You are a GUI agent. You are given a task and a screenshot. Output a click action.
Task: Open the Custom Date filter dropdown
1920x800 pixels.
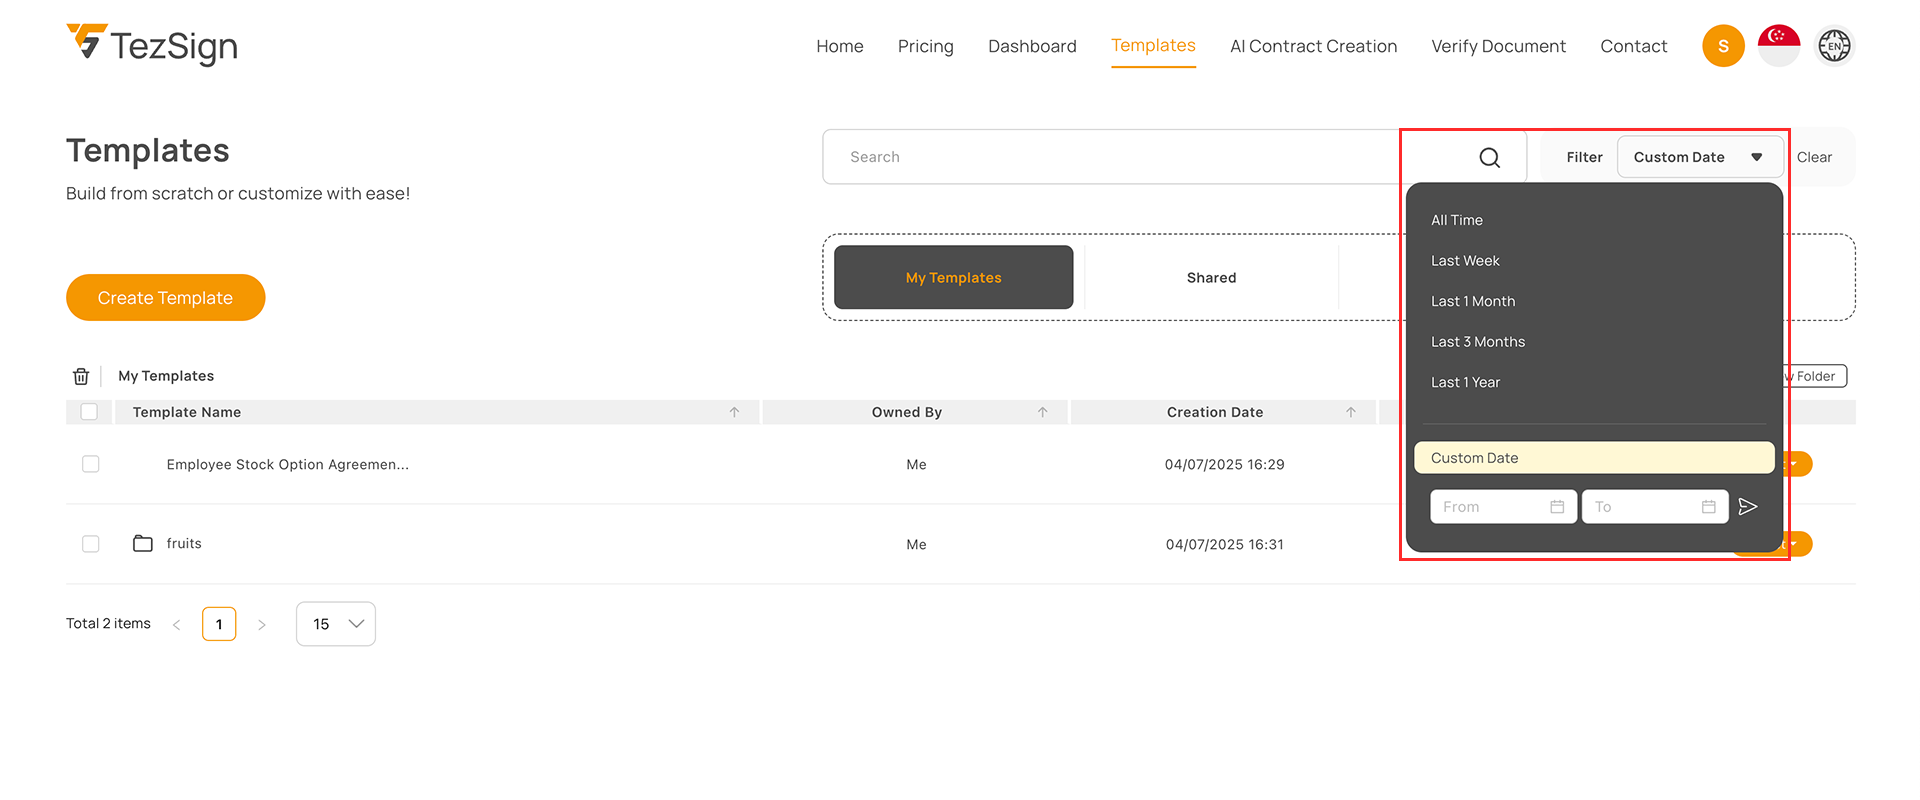(x=1699, y=157)
